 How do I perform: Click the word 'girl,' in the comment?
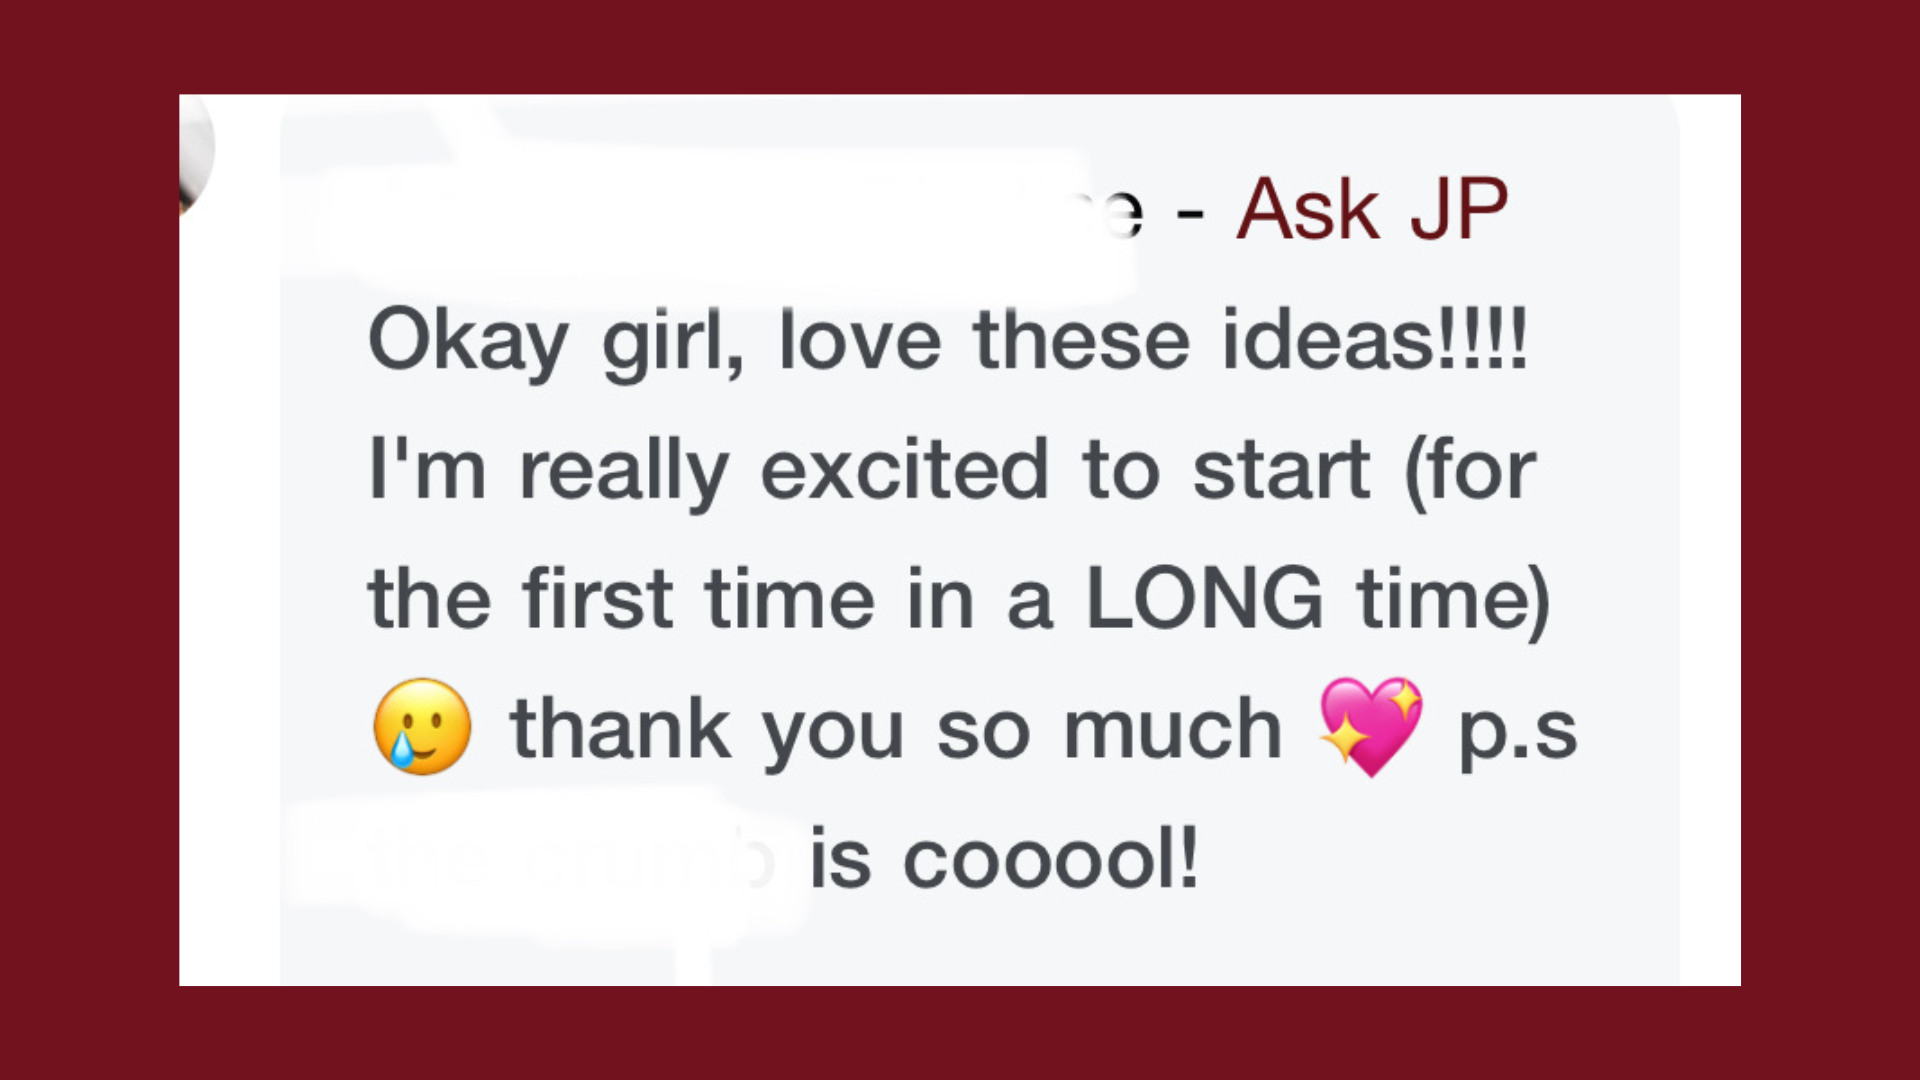[x=673, y=342]
